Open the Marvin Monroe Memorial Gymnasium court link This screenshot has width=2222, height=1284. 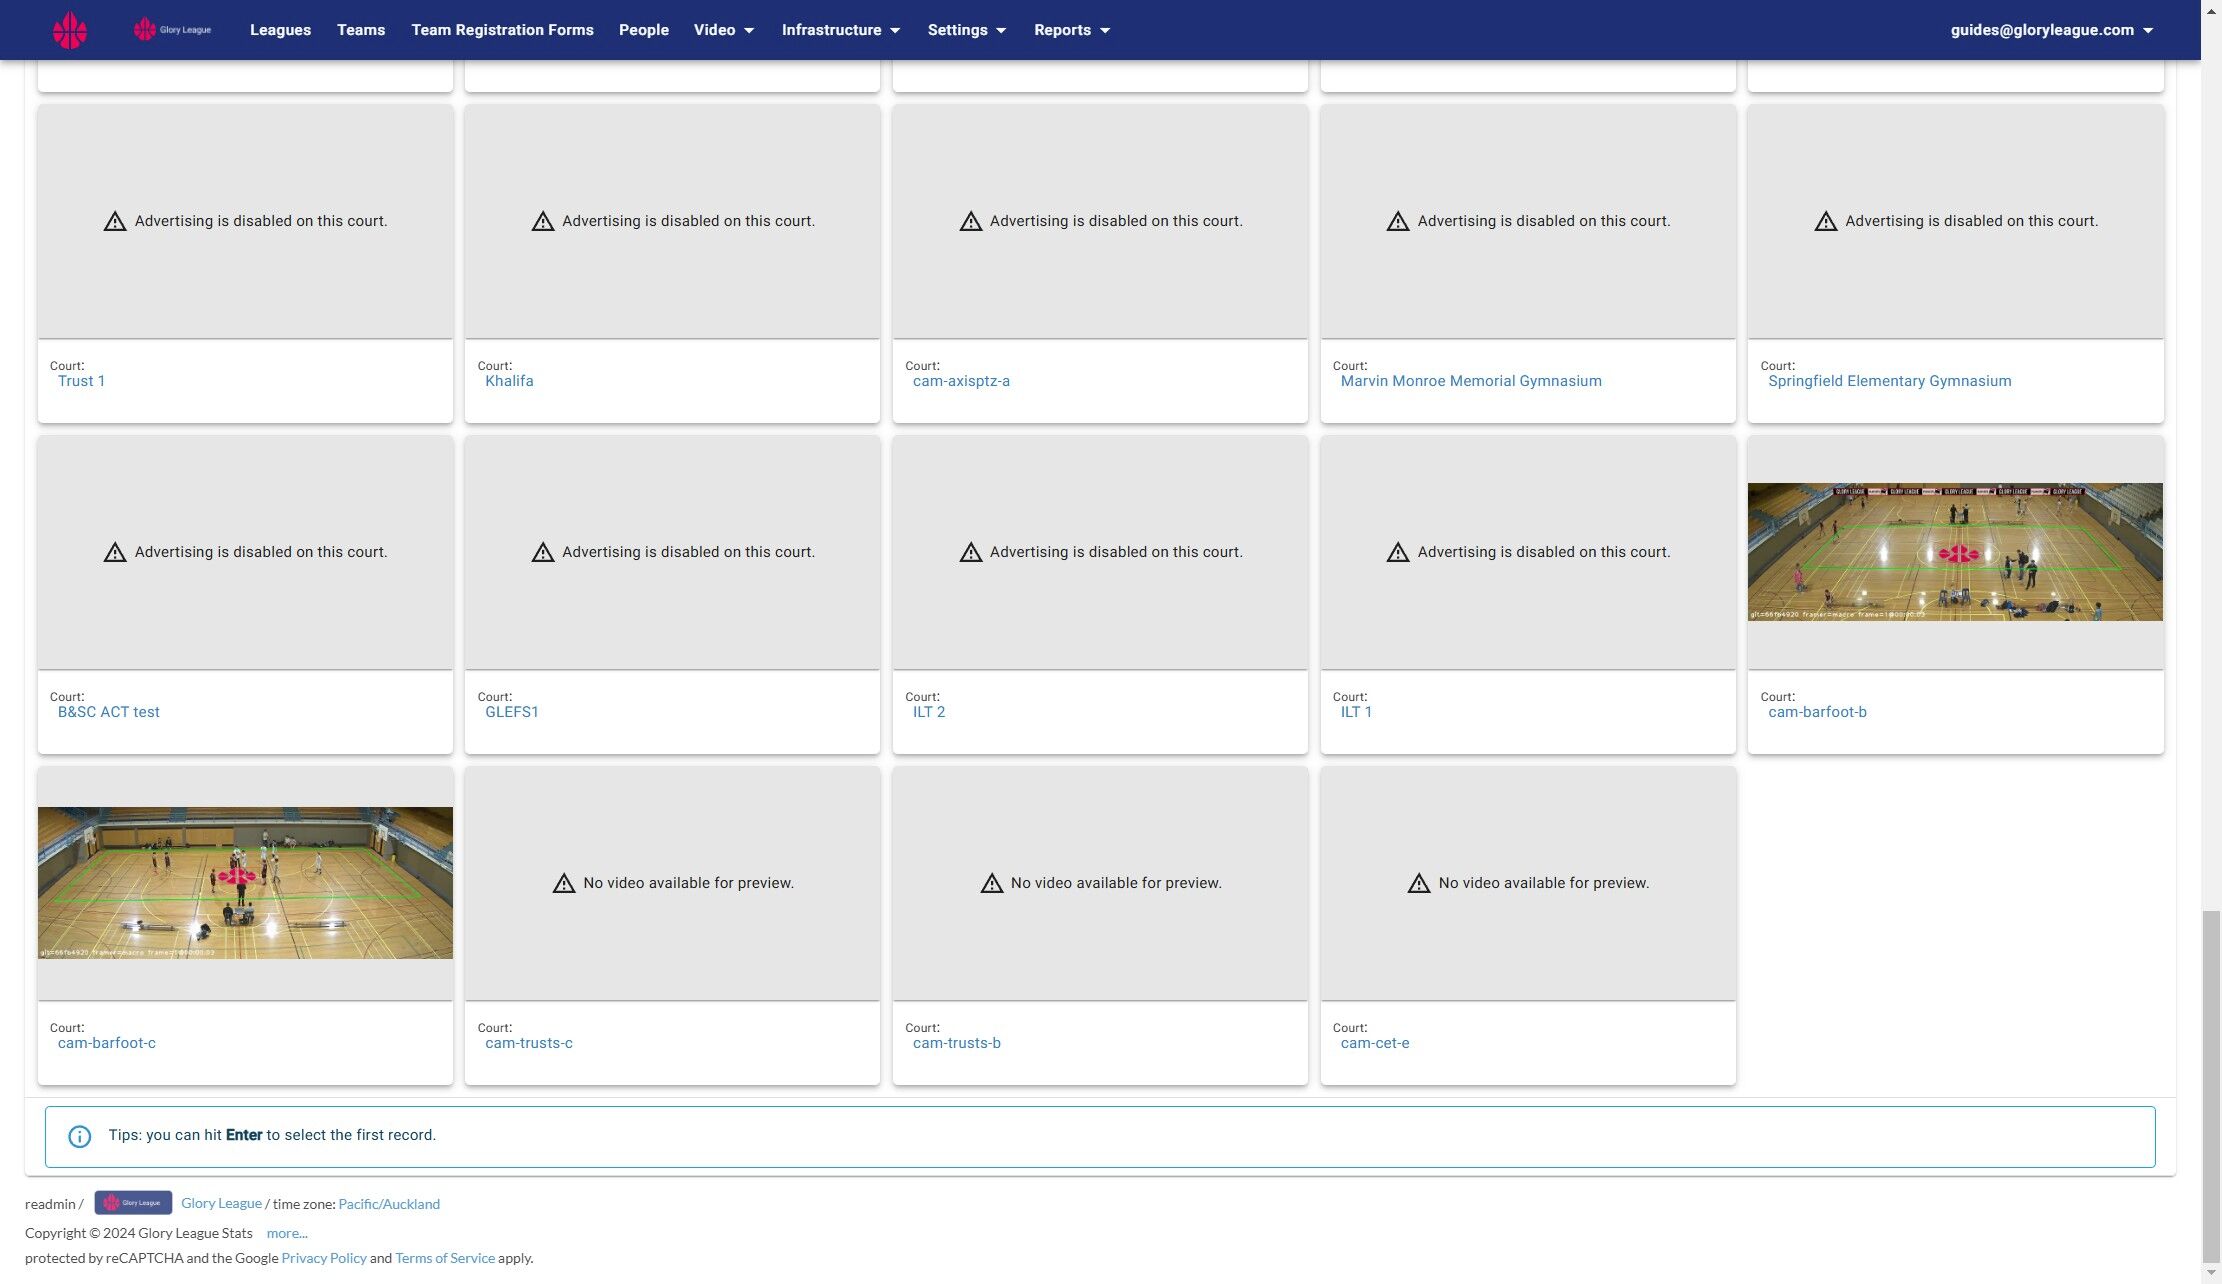pos(1471,381)
